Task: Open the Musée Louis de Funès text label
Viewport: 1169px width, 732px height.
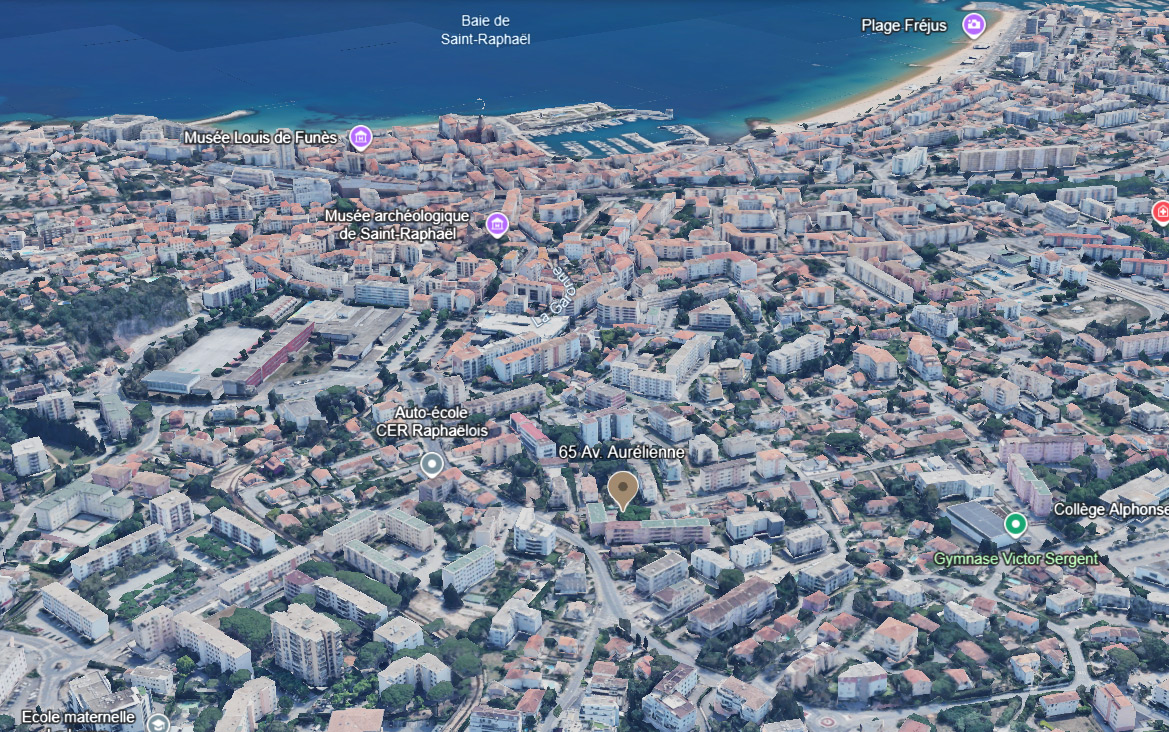Action: pyautogui.click(x=264, y=137)
